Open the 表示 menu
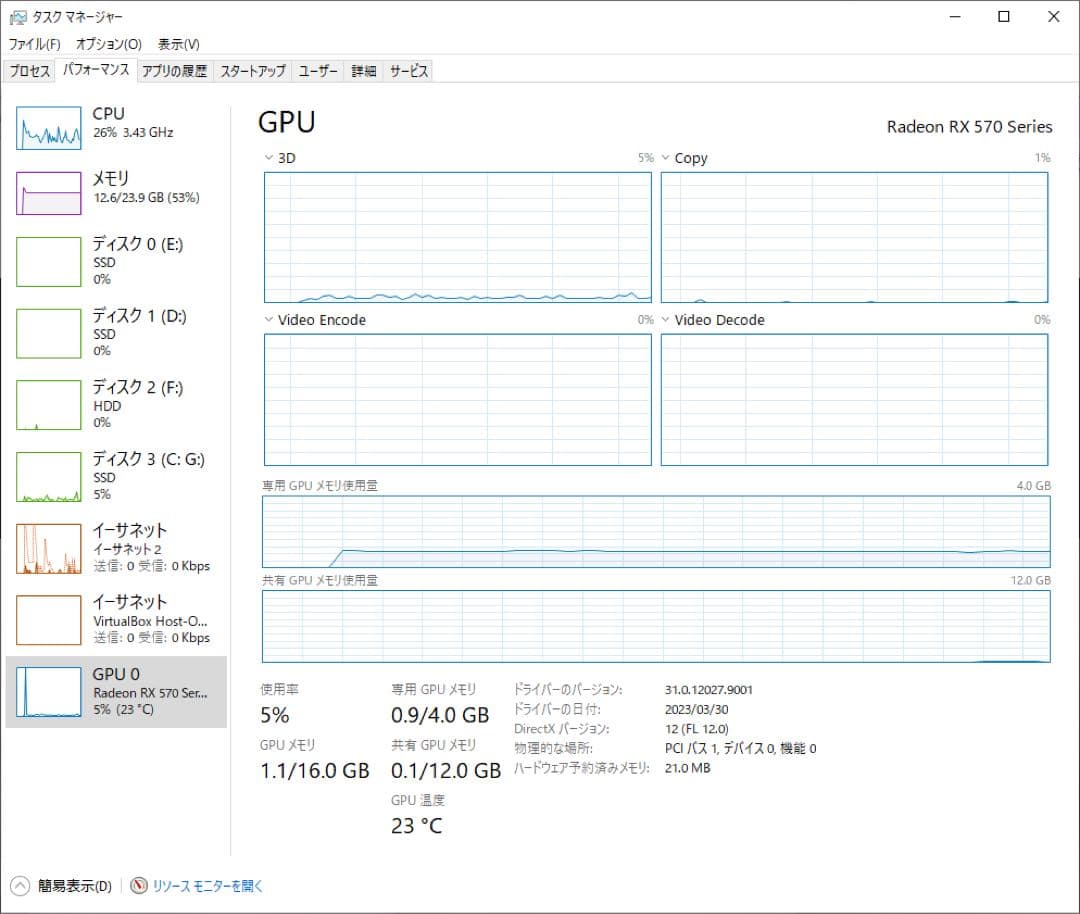The image size is (1080, 914). tap(178, 44)
